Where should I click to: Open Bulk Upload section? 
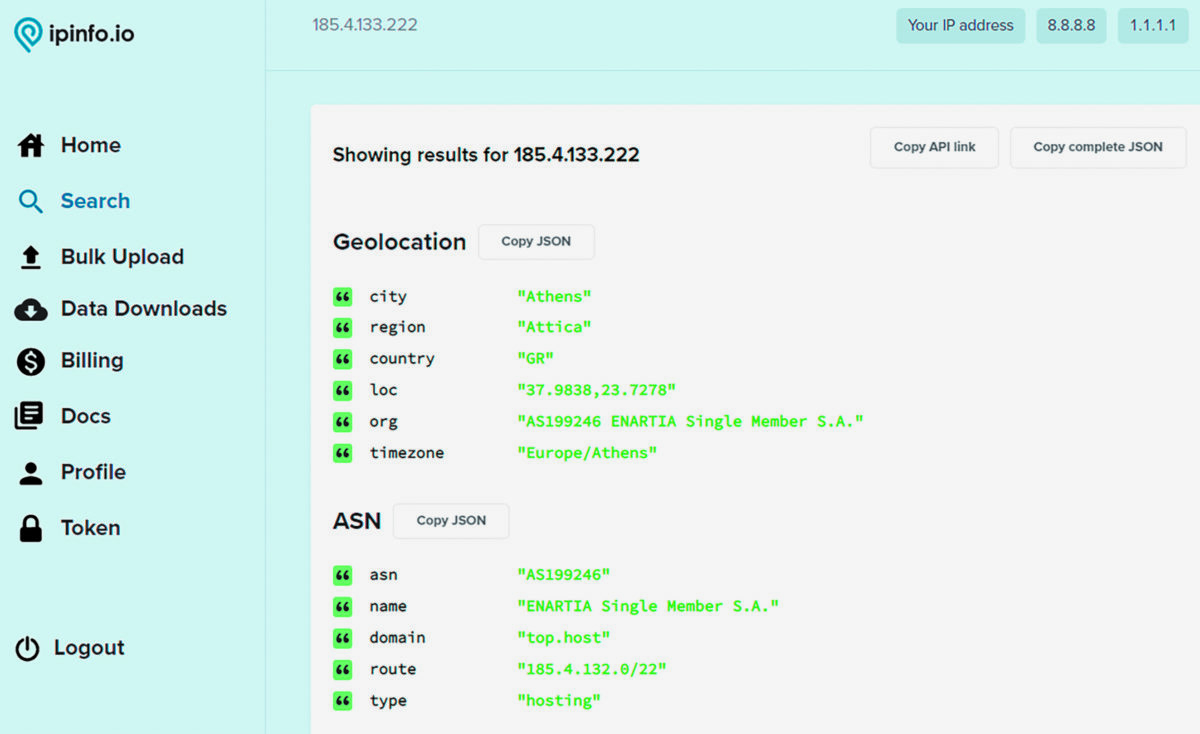pos(122,257)
